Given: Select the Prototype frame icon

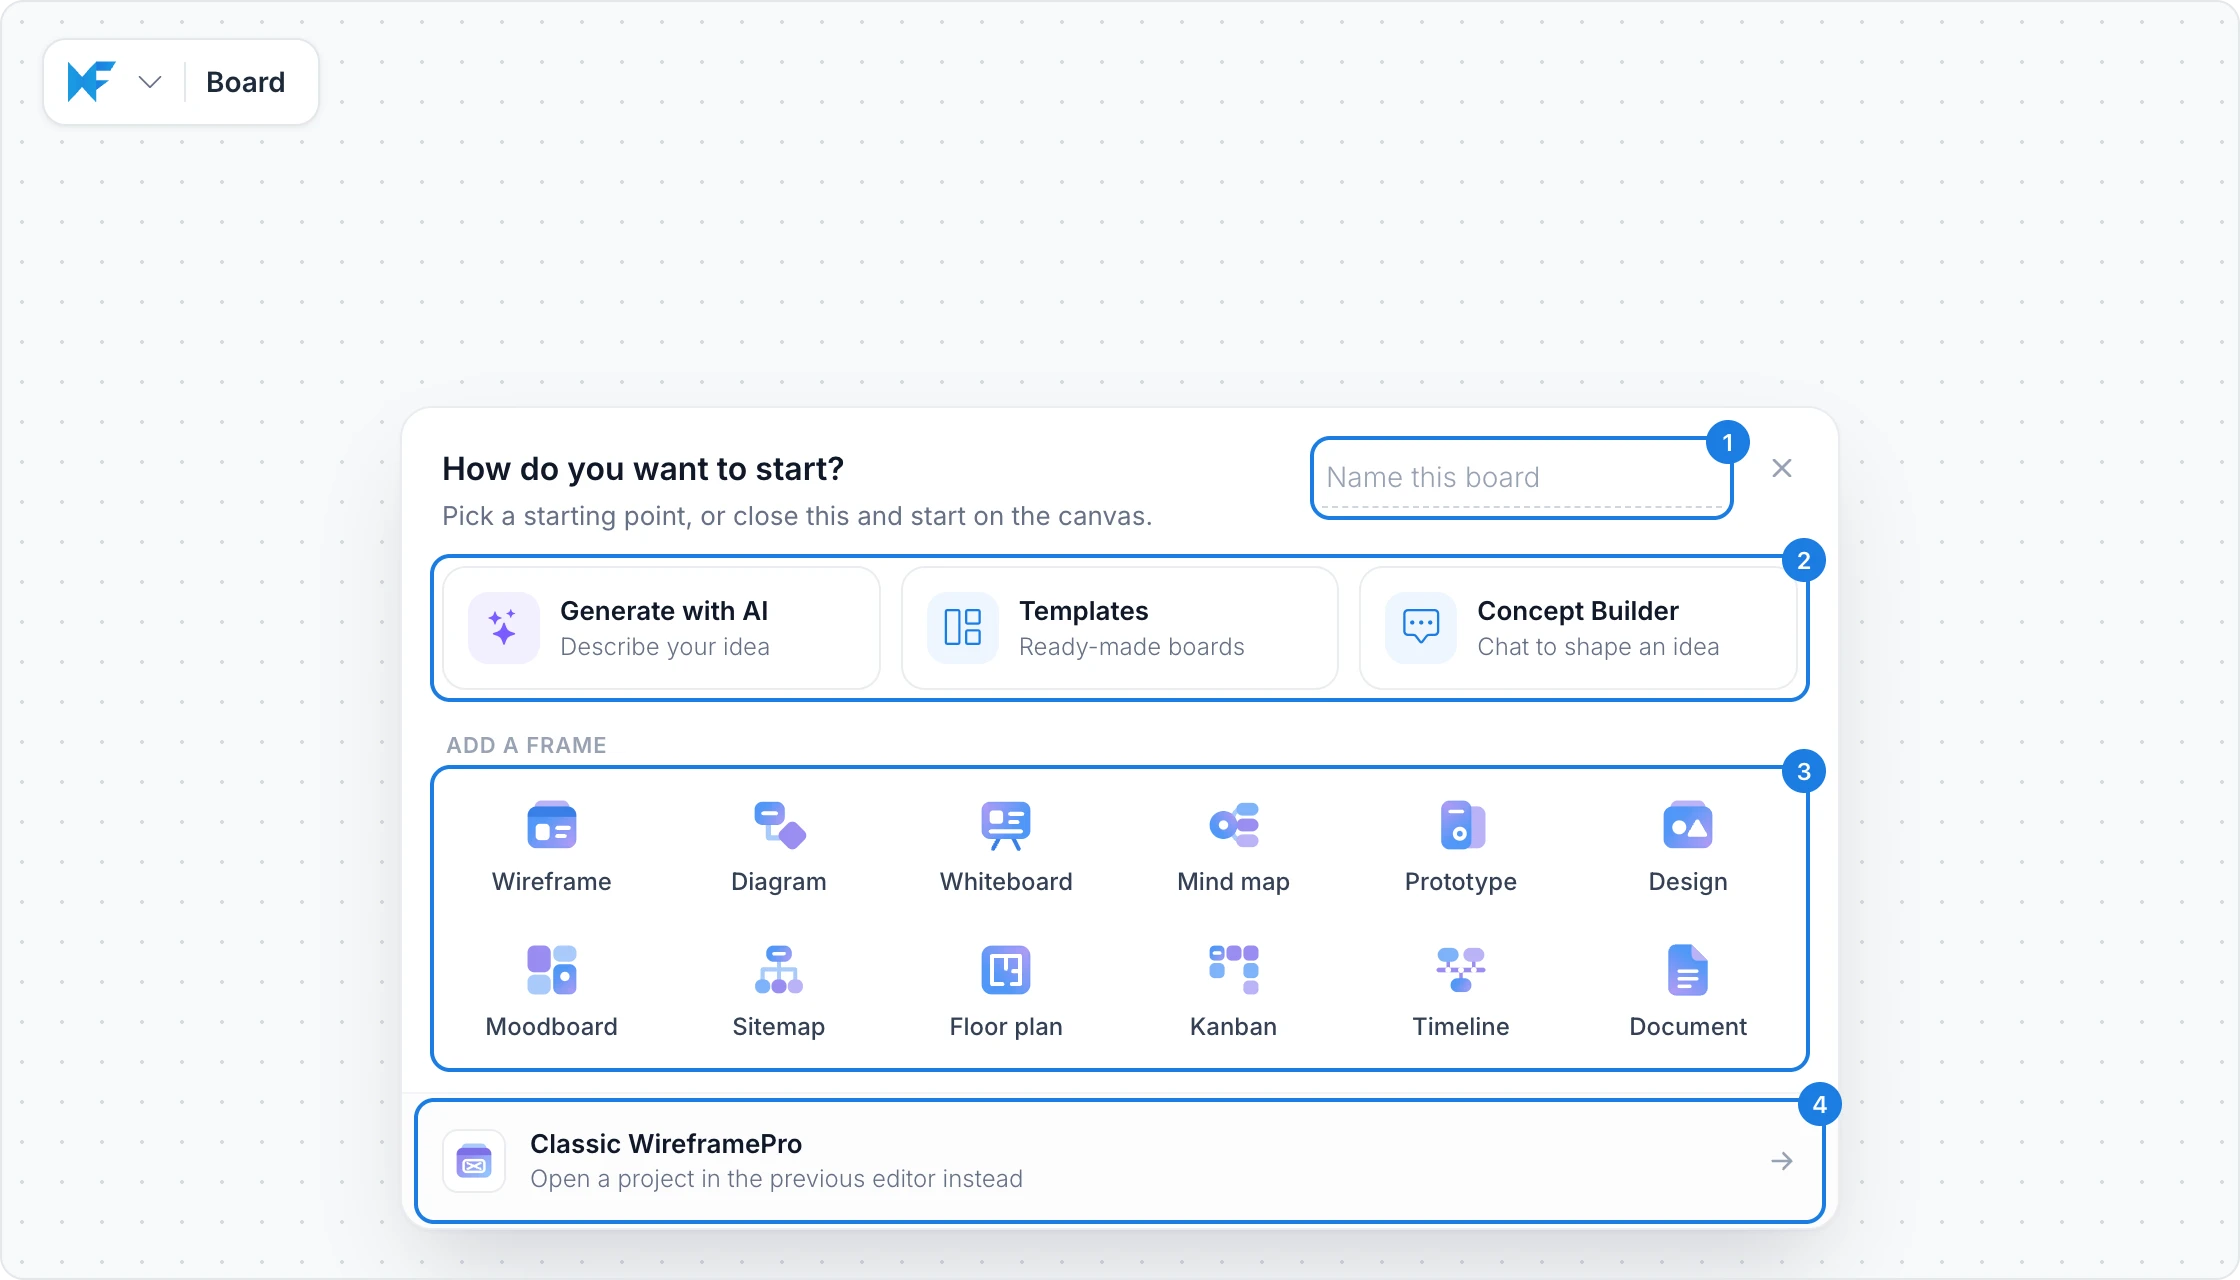Looking at the screenshot, I should coord(1461,826).
